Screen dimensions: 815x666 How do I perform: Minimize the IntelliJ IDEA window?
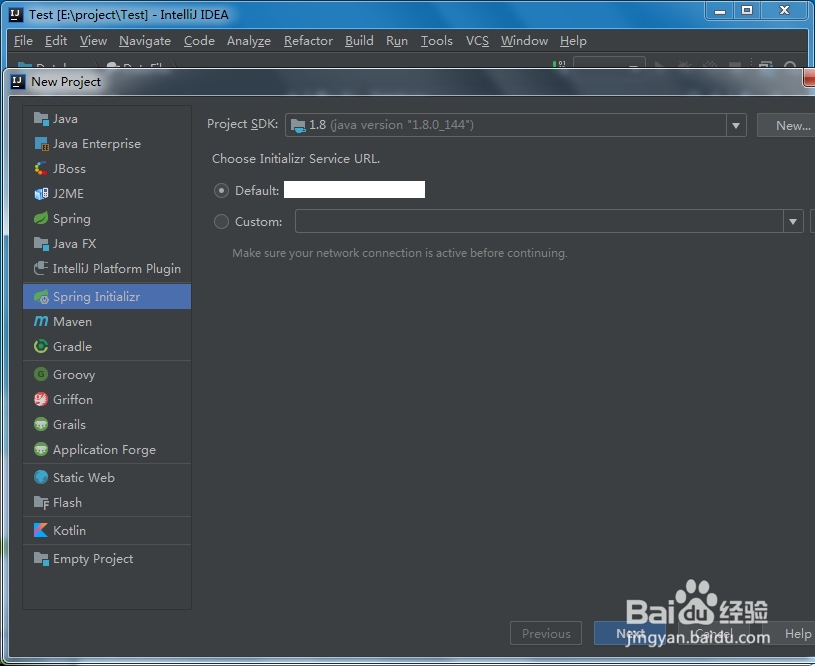coord(720,10)
